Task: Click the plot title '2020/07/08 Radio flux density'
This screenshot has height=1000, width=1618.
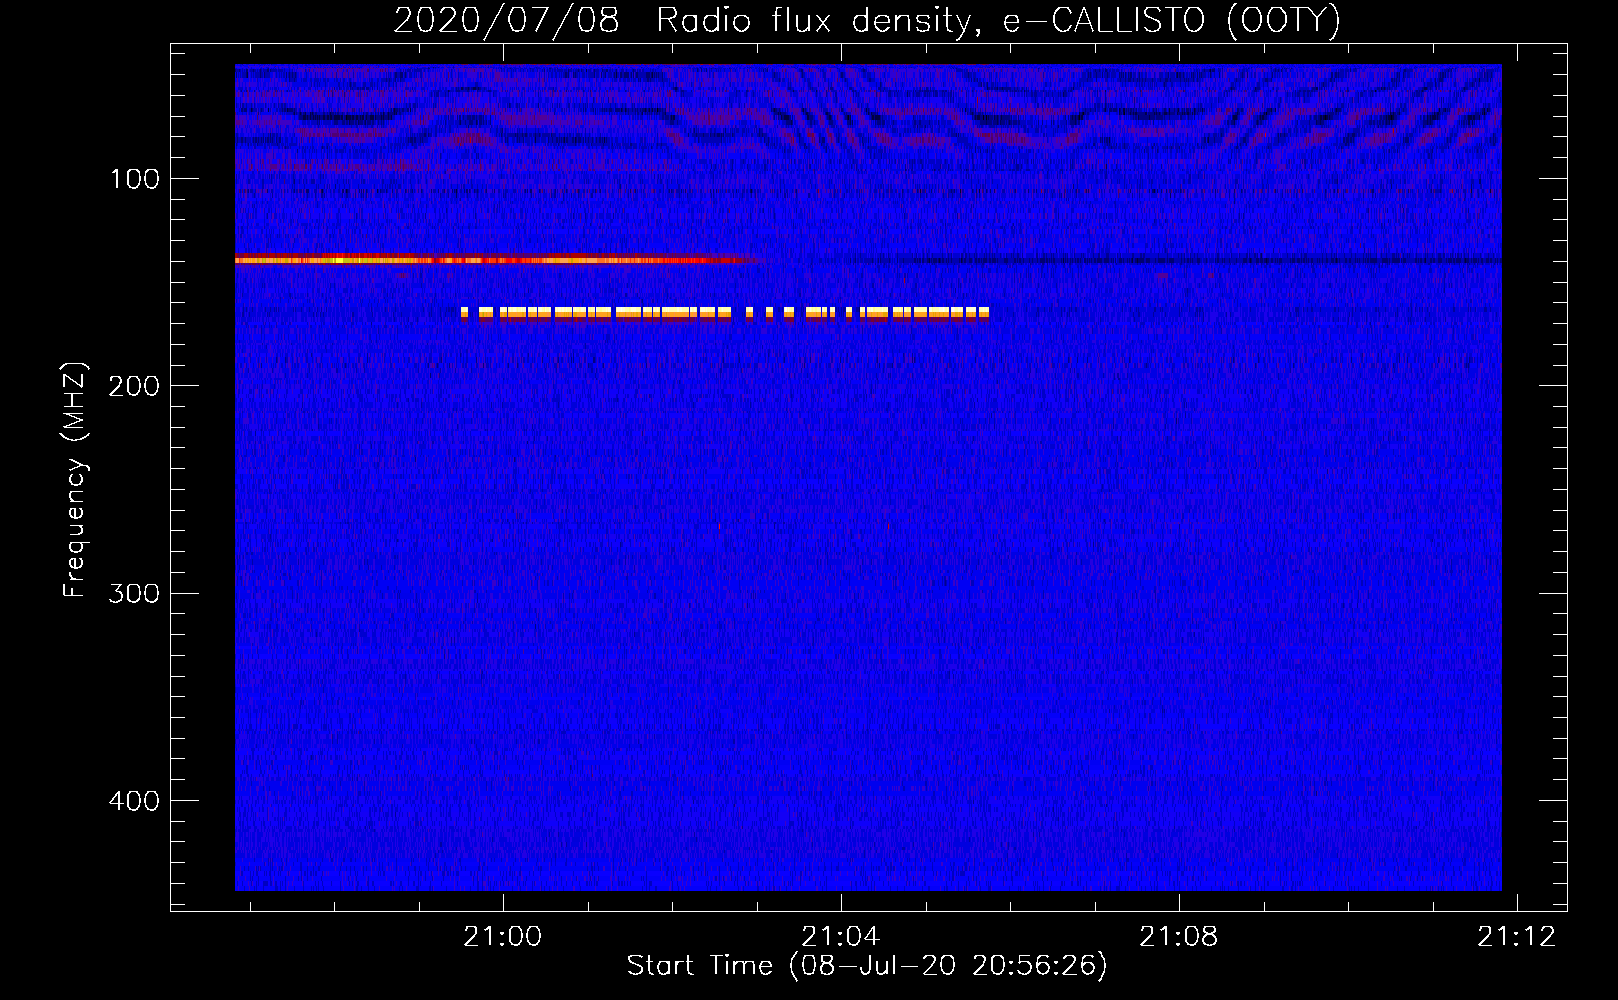Action: [867, 20]
